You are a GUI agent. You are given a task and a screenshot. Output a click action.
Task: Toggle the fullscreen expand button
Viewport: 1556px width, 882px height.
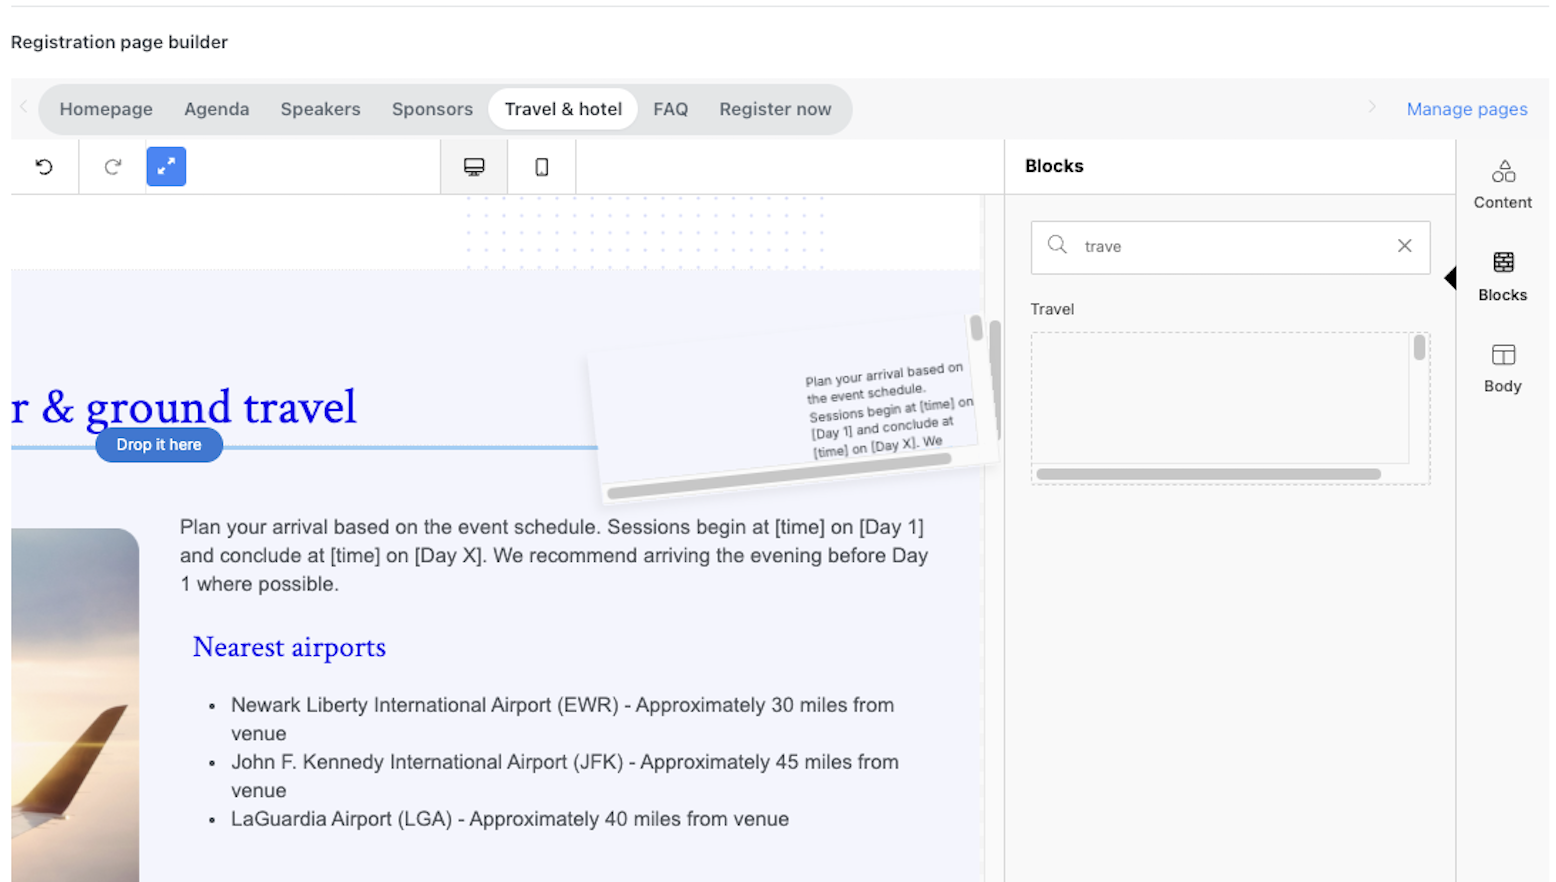[x=166, y=167]
